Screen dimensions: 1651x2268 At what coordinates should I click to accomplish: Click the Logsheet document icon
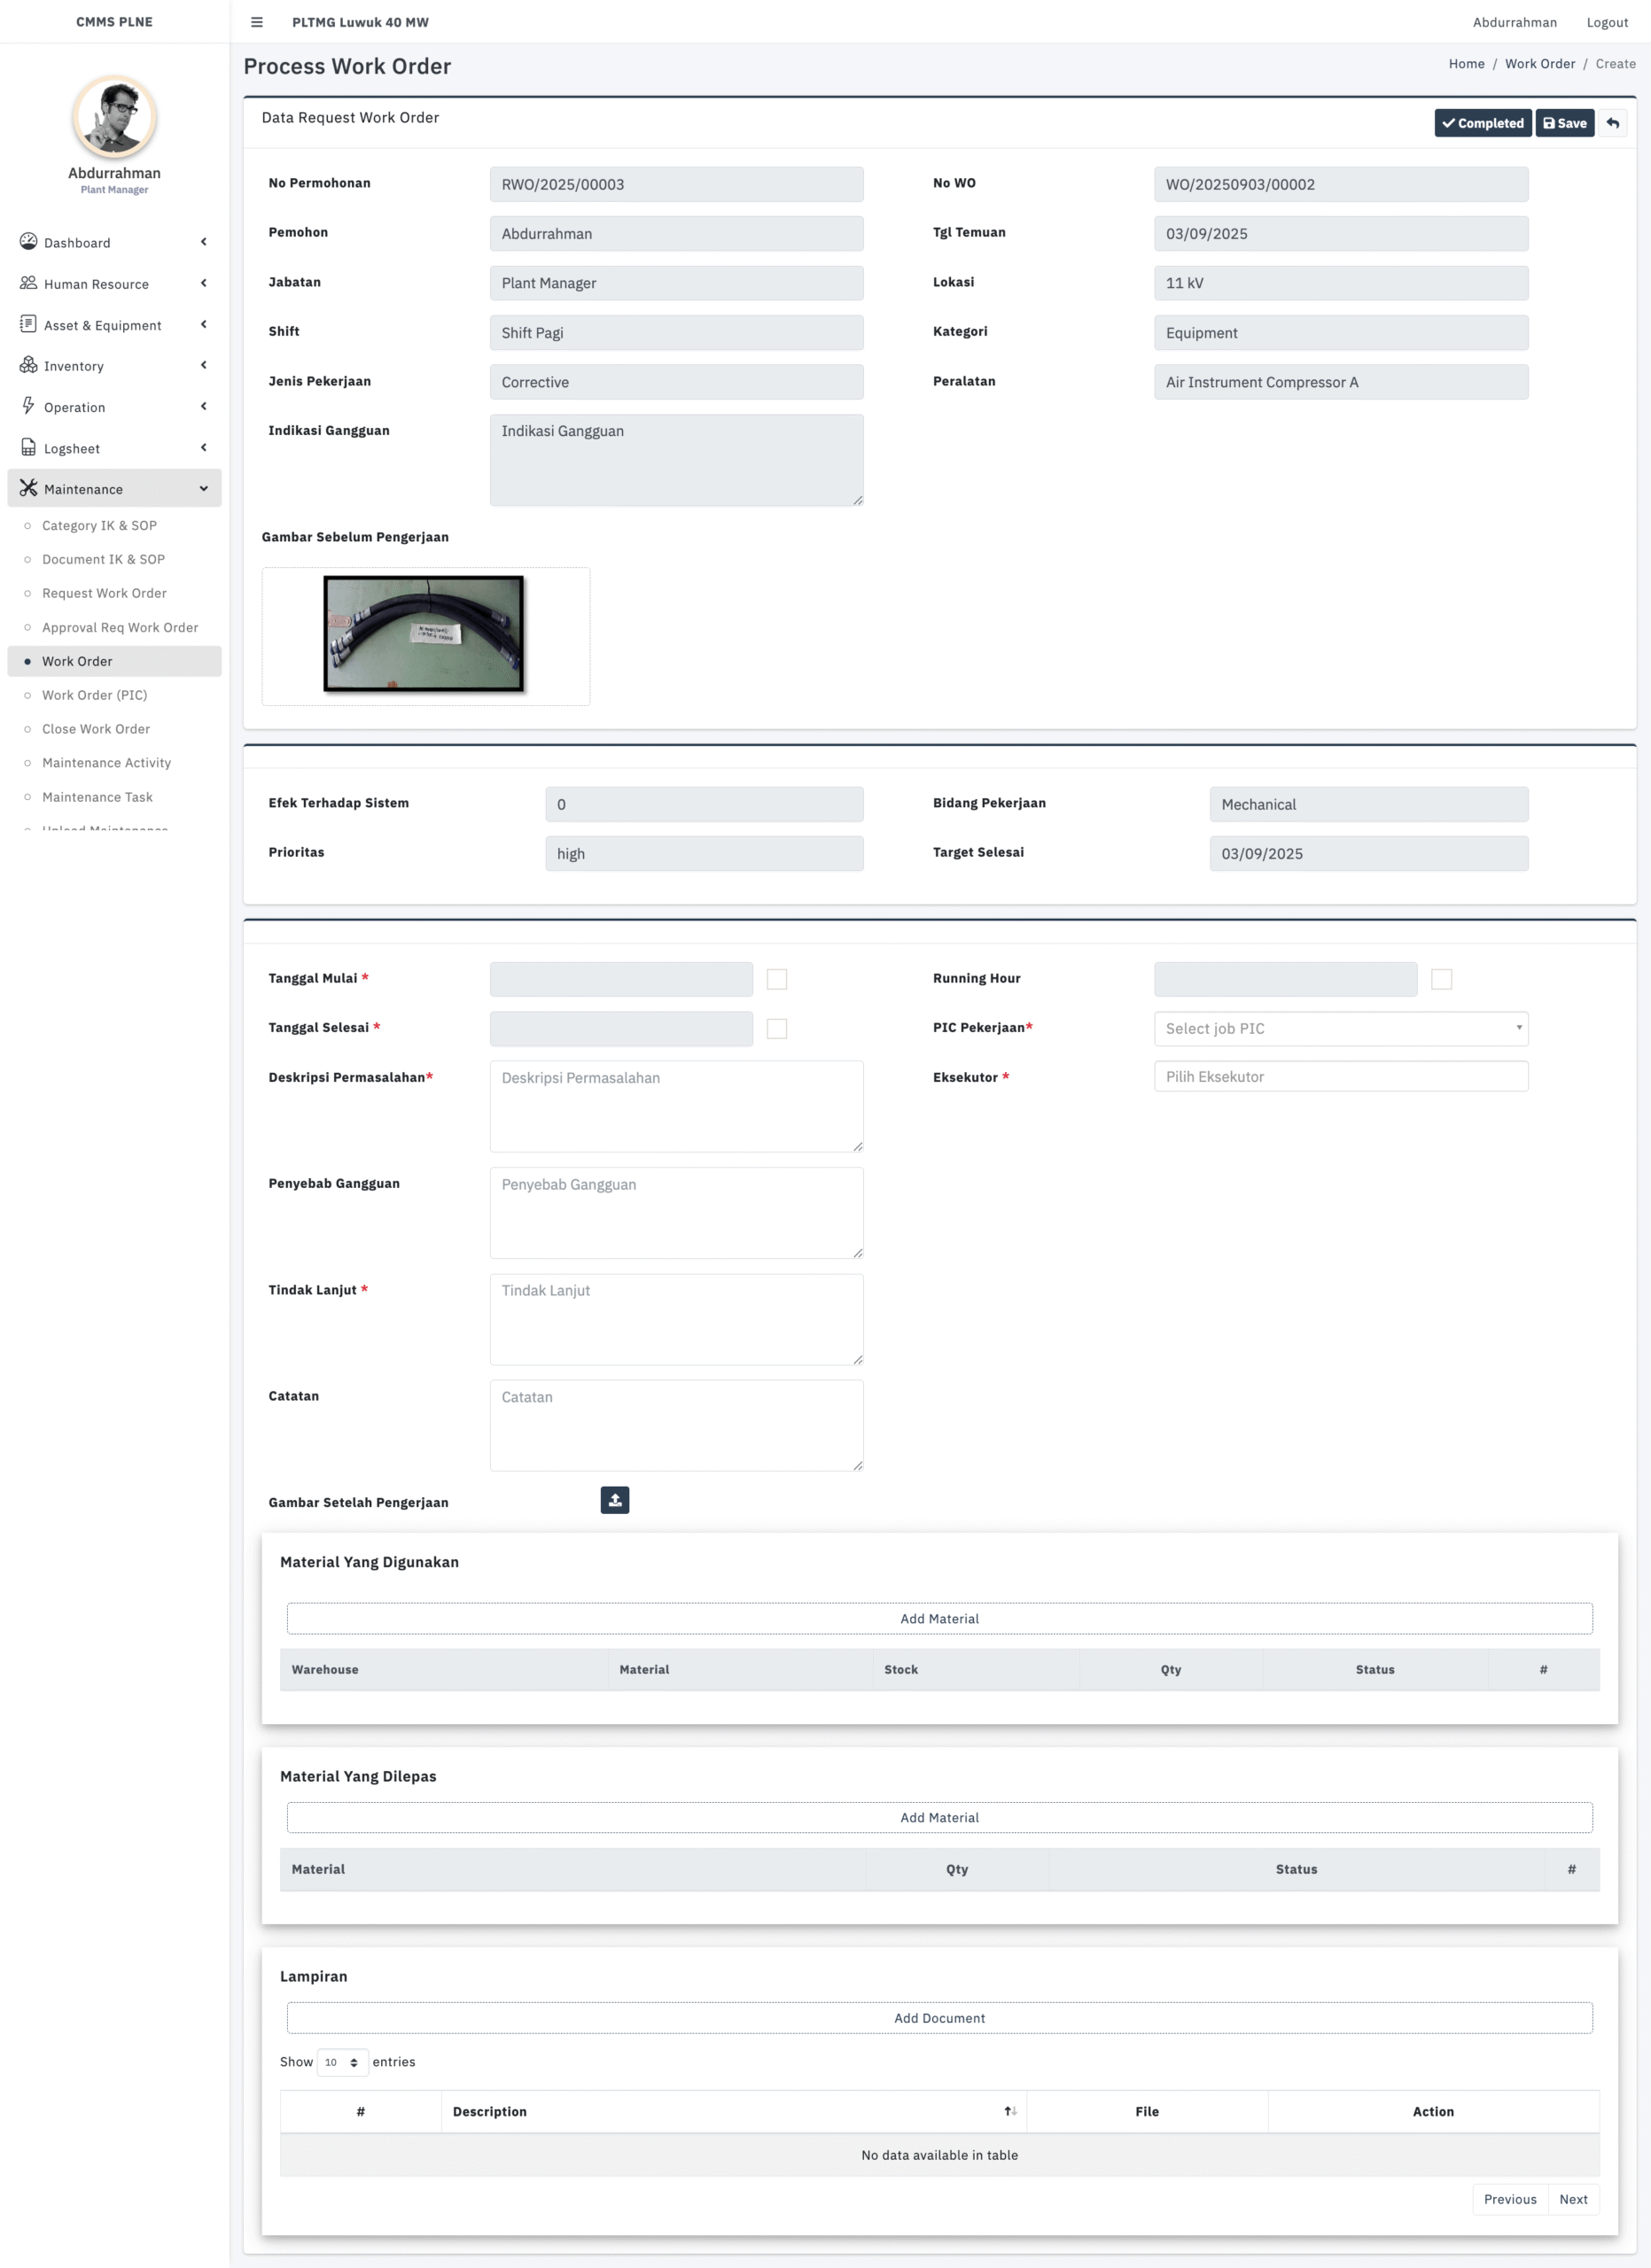click(28, 447)
